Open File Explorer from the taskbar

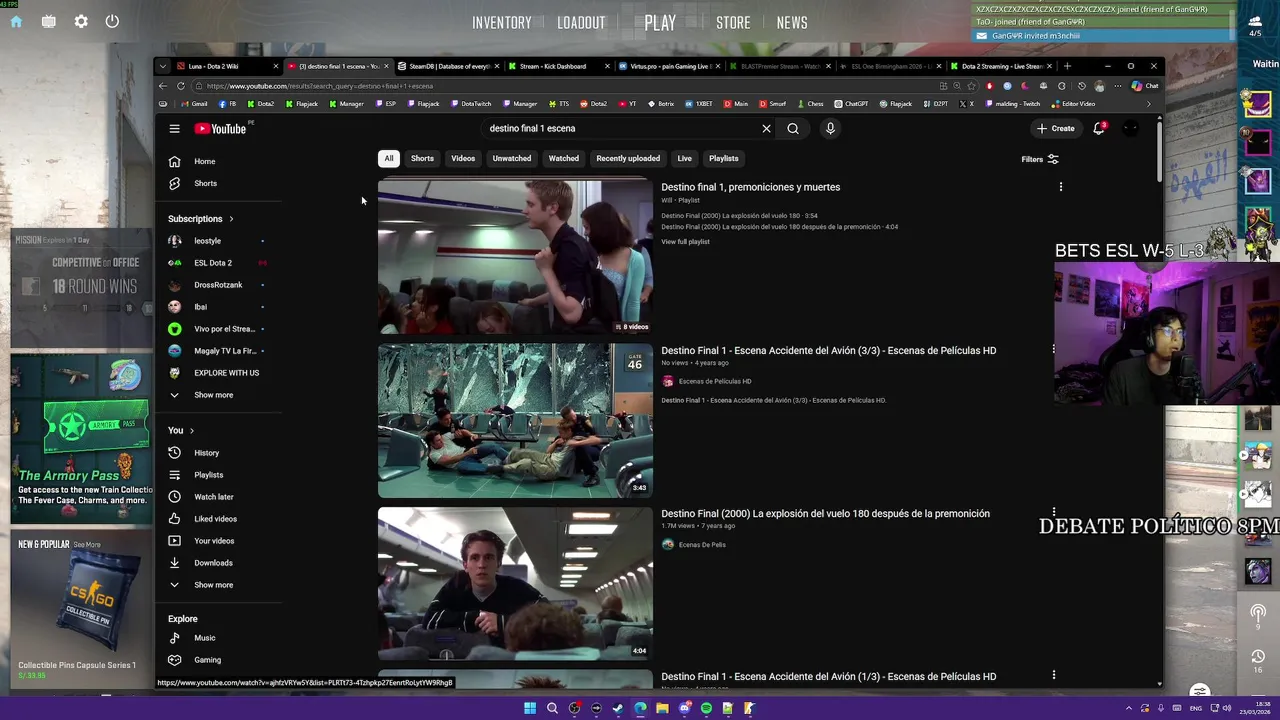pyautogui.click(x=662, y=708)
